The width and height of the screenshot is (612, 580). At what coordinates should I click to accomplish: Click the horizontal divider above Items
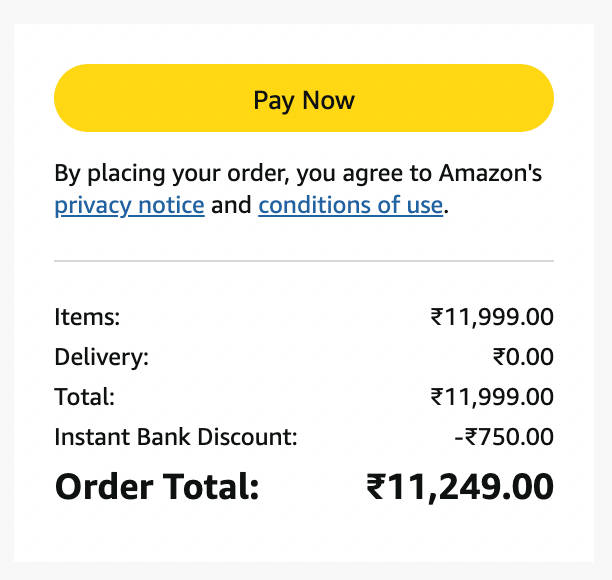(303, 261)
